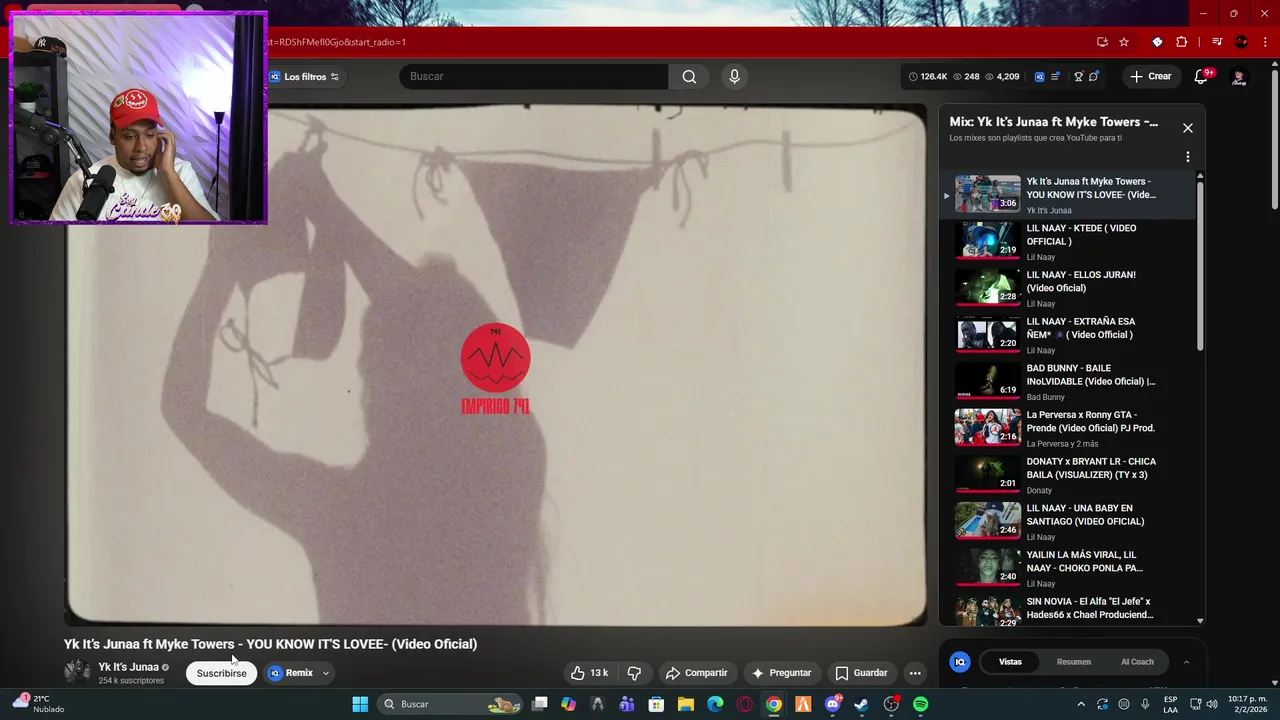
Task: Open Microsoft Teams from taskbar
Action: point(627,704)
